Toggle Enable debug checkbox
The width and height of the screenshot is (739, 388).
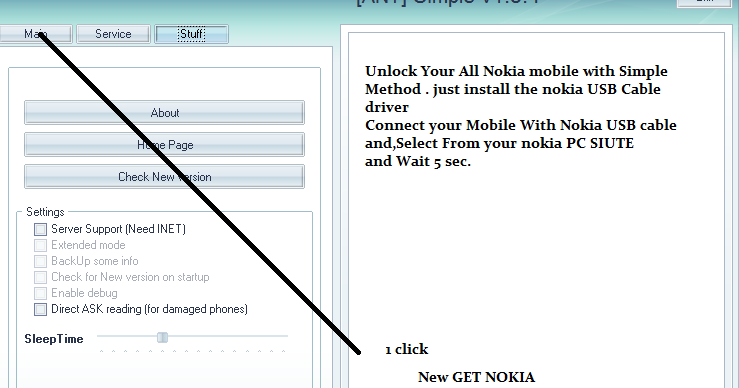pos(41,293)
